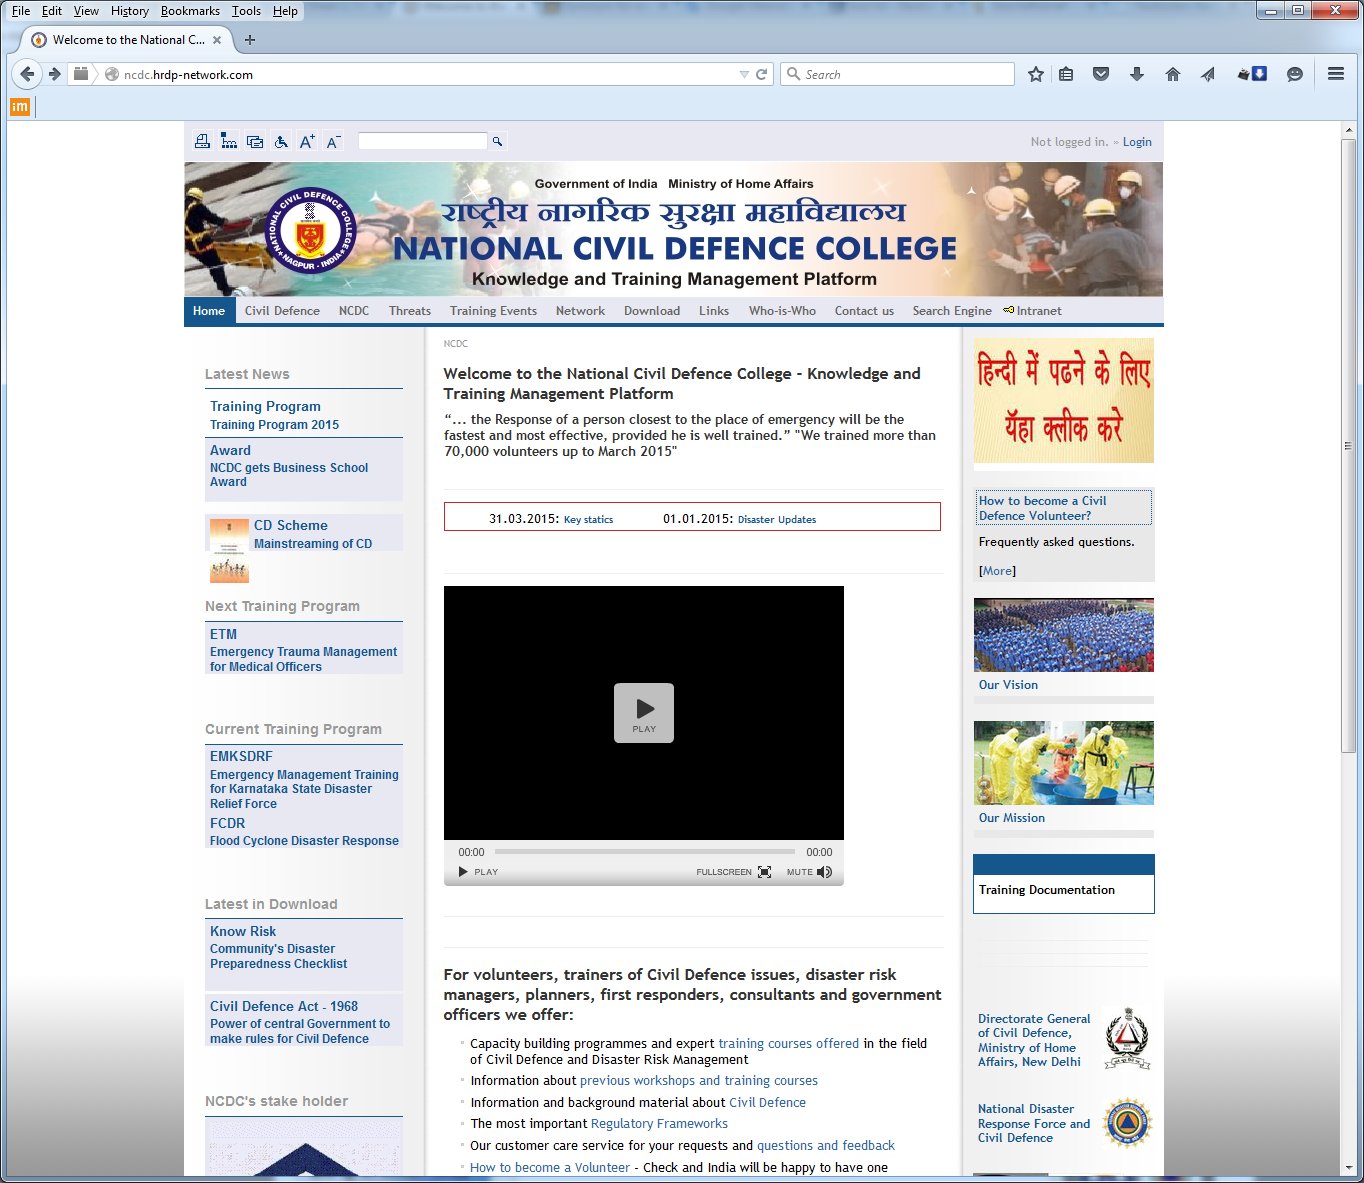
Task: Click the orange 'im' bookmark icon
Action: pos(20,107)
